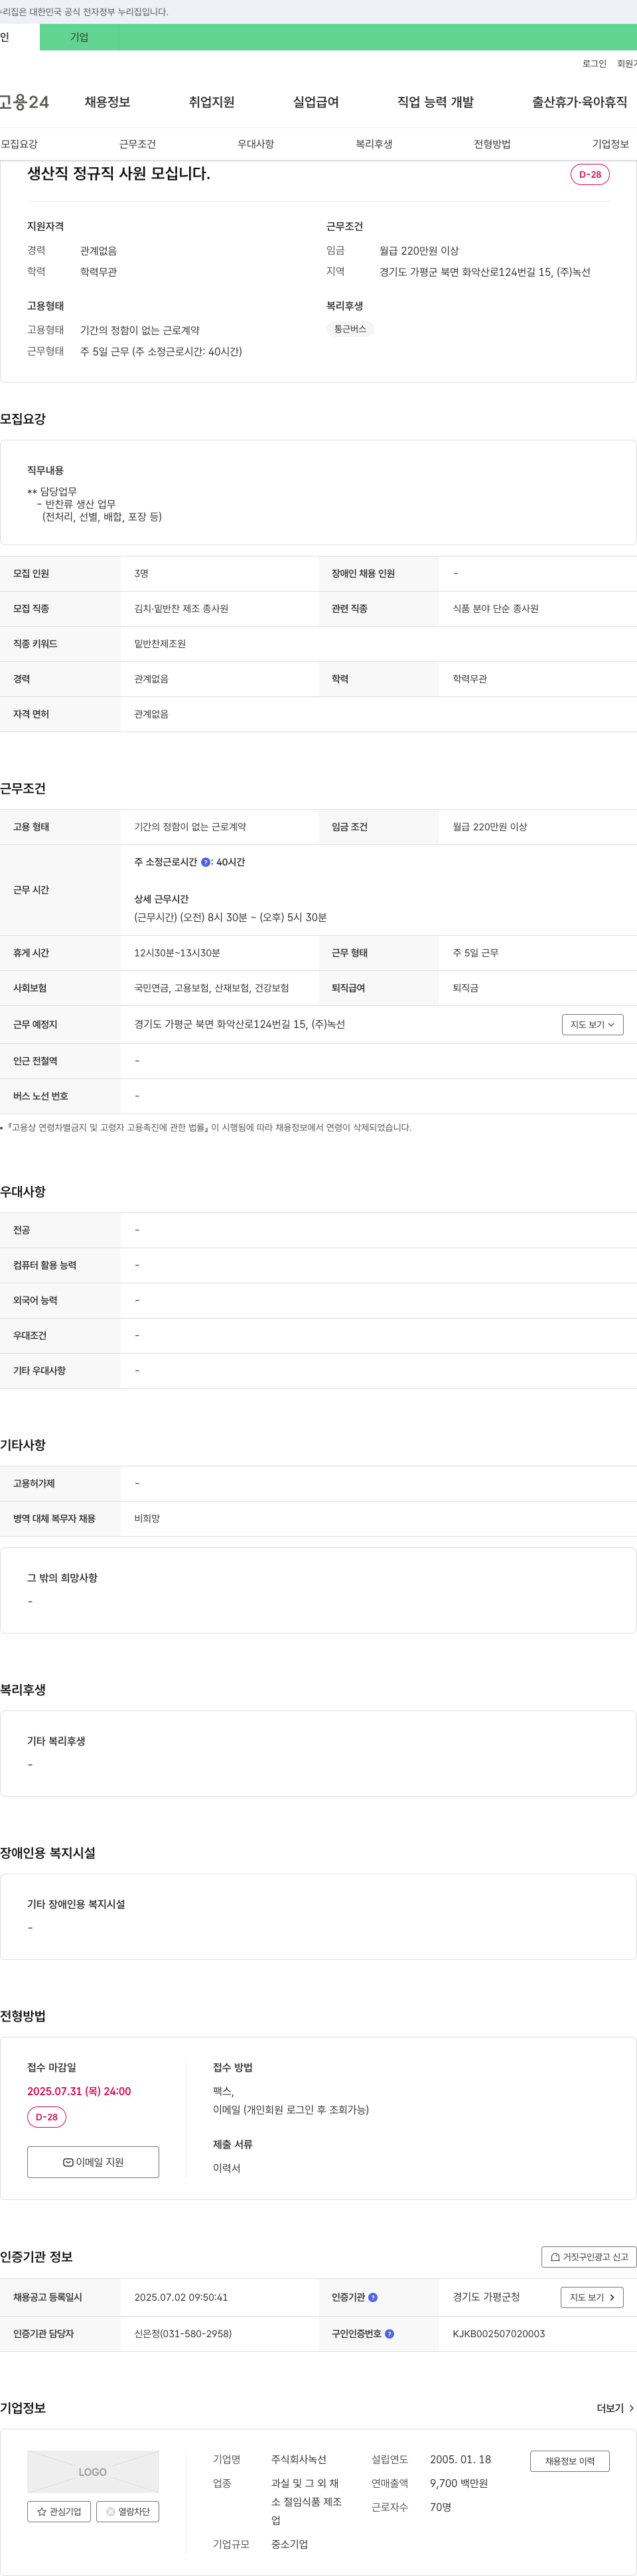Jump to the 전형방법 section tab
The image size is (637, 2576).
click(492, 144)
